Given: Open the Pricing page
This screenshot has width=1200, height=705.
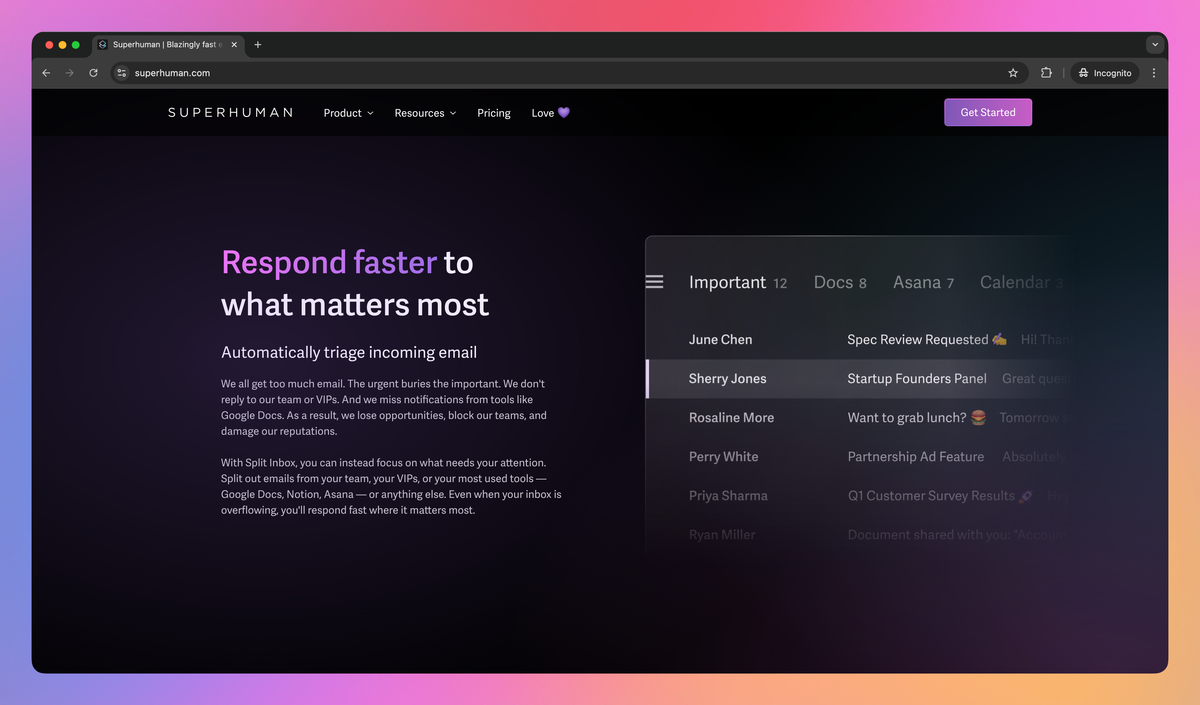Looking at the screenshot, I should (x=494, y=113).
